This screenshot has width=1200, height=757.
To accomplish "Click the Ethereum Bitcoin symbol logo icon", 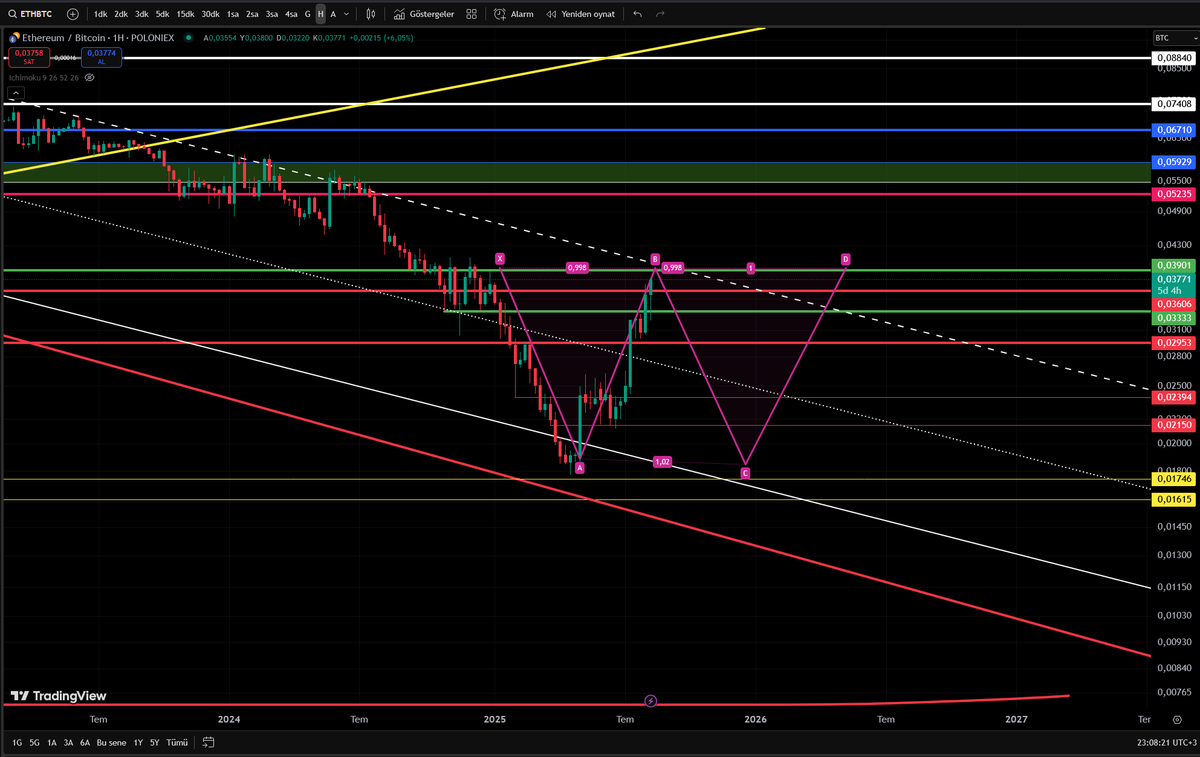I will pos(14,37).
